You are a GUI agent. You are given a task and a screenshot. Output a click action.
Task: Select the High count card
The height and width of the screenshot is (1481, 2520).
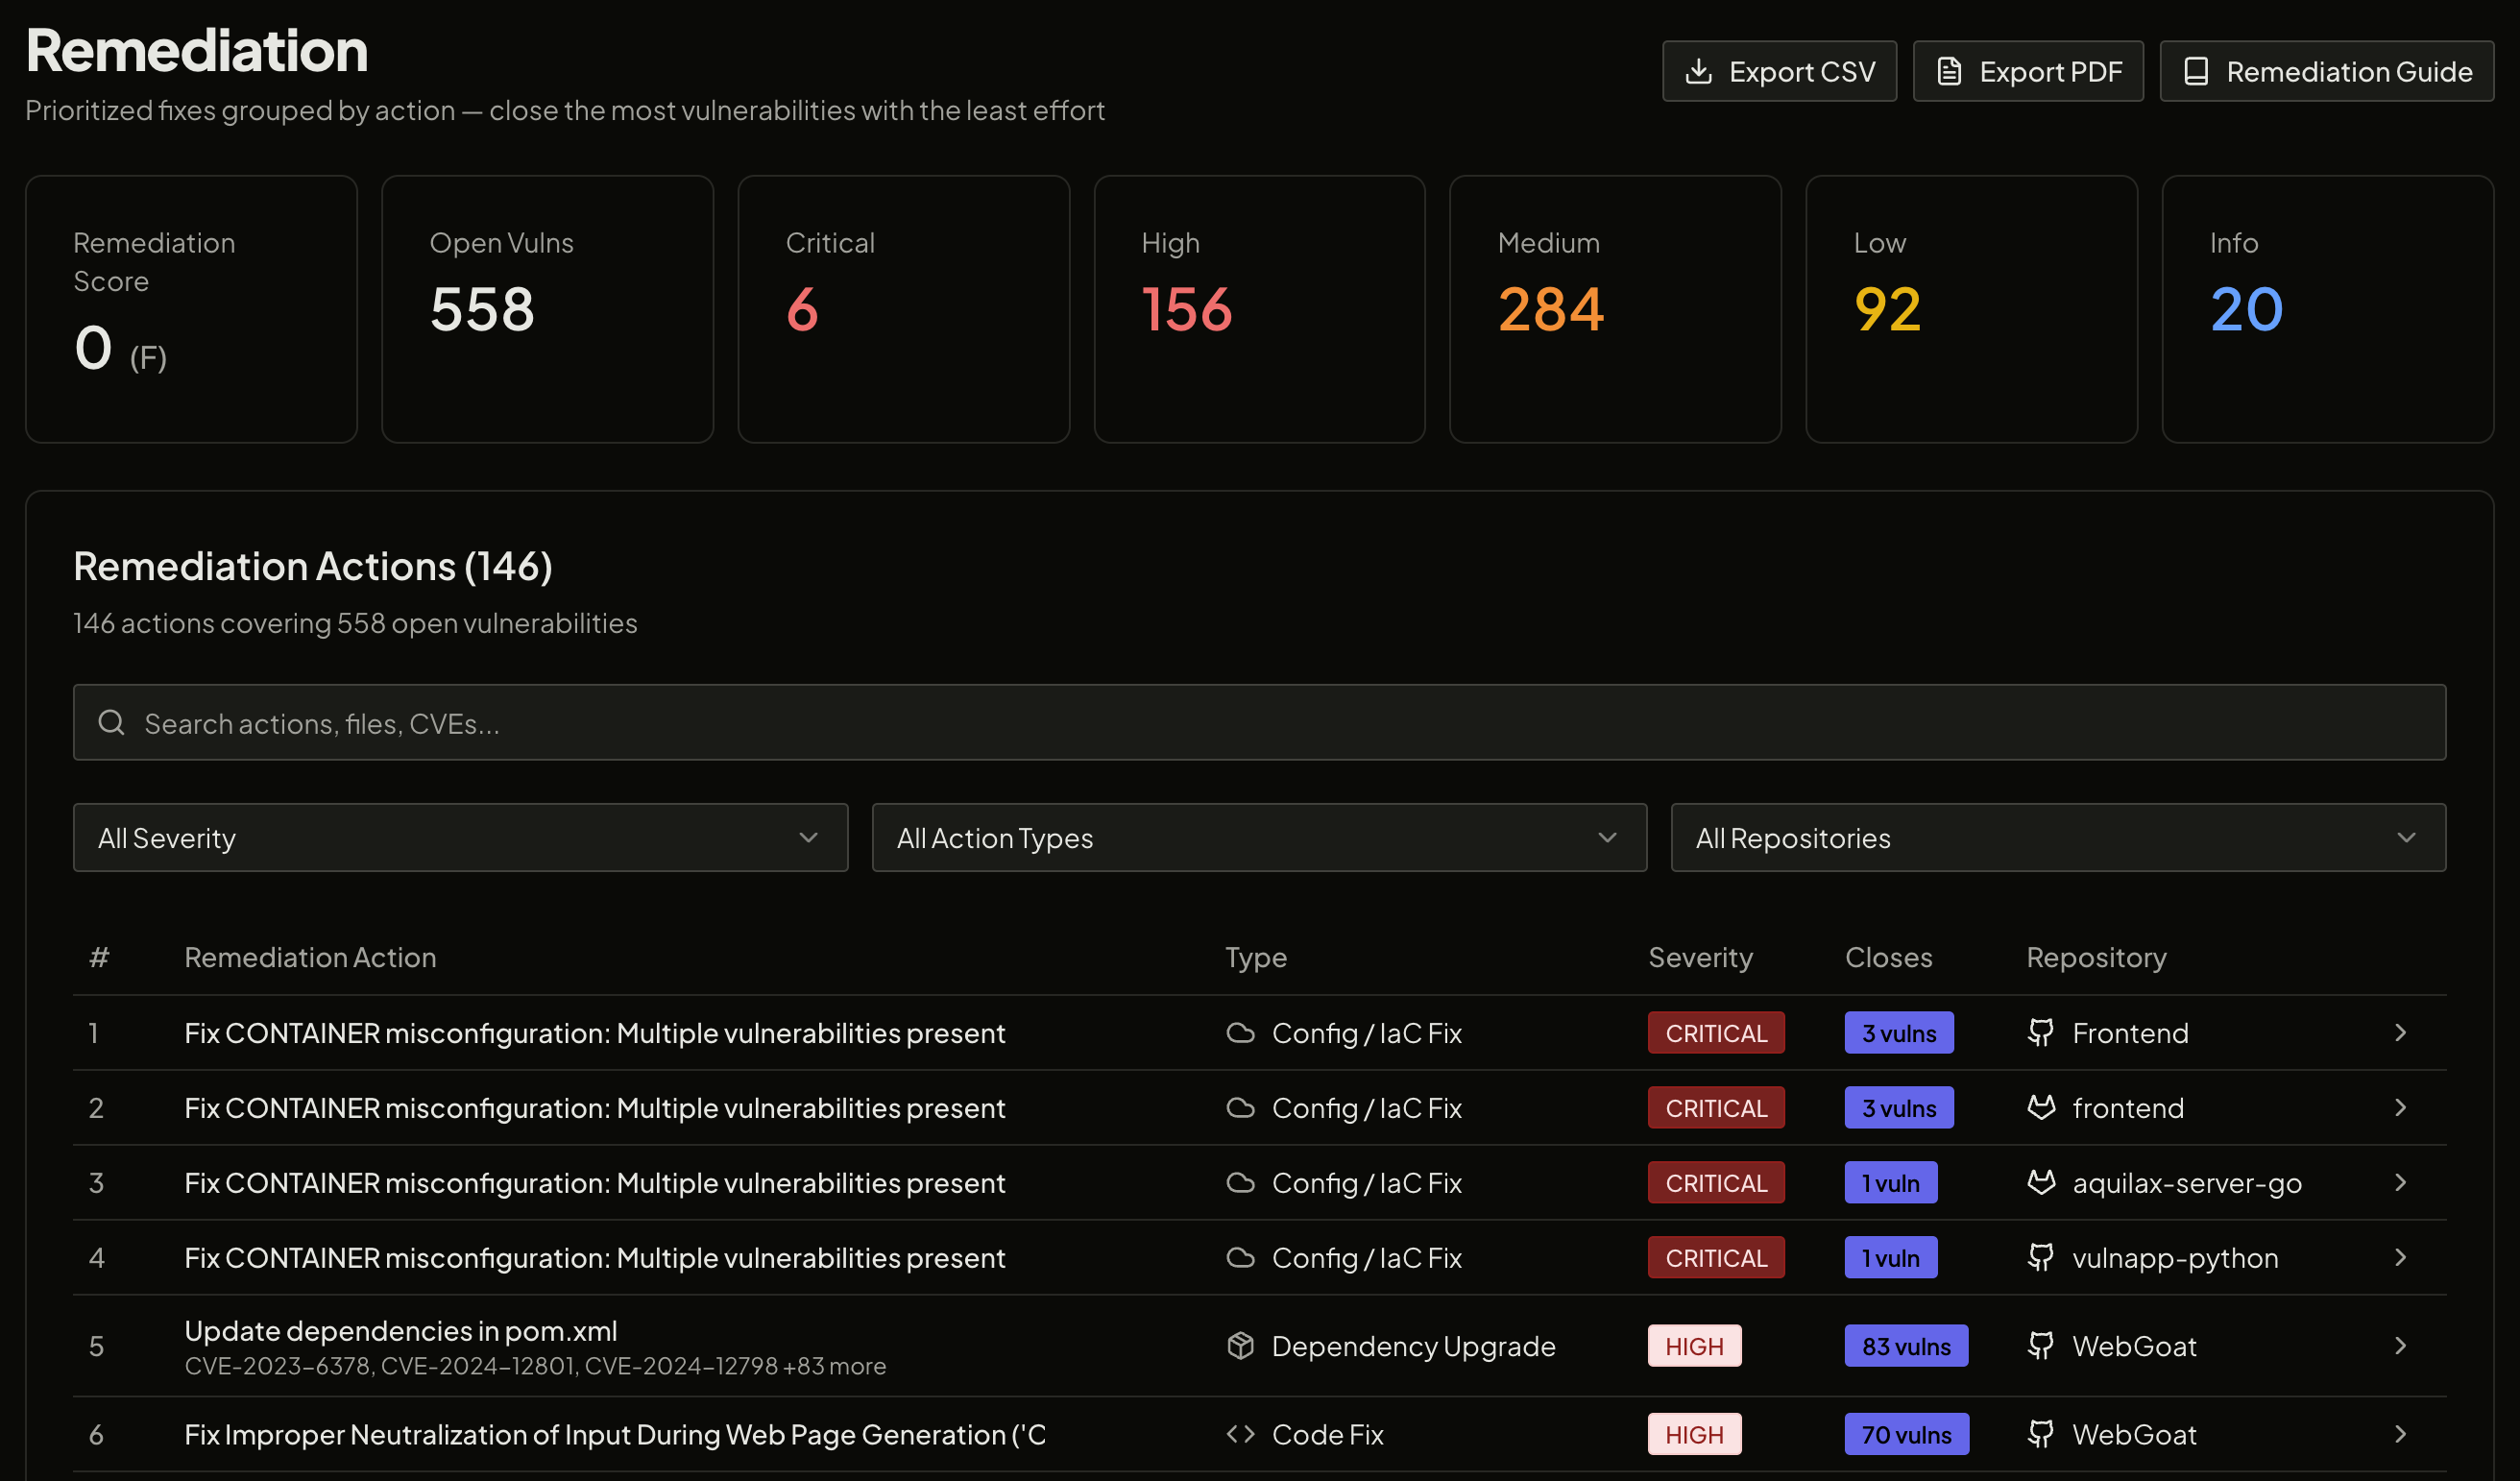(1259, 309)
